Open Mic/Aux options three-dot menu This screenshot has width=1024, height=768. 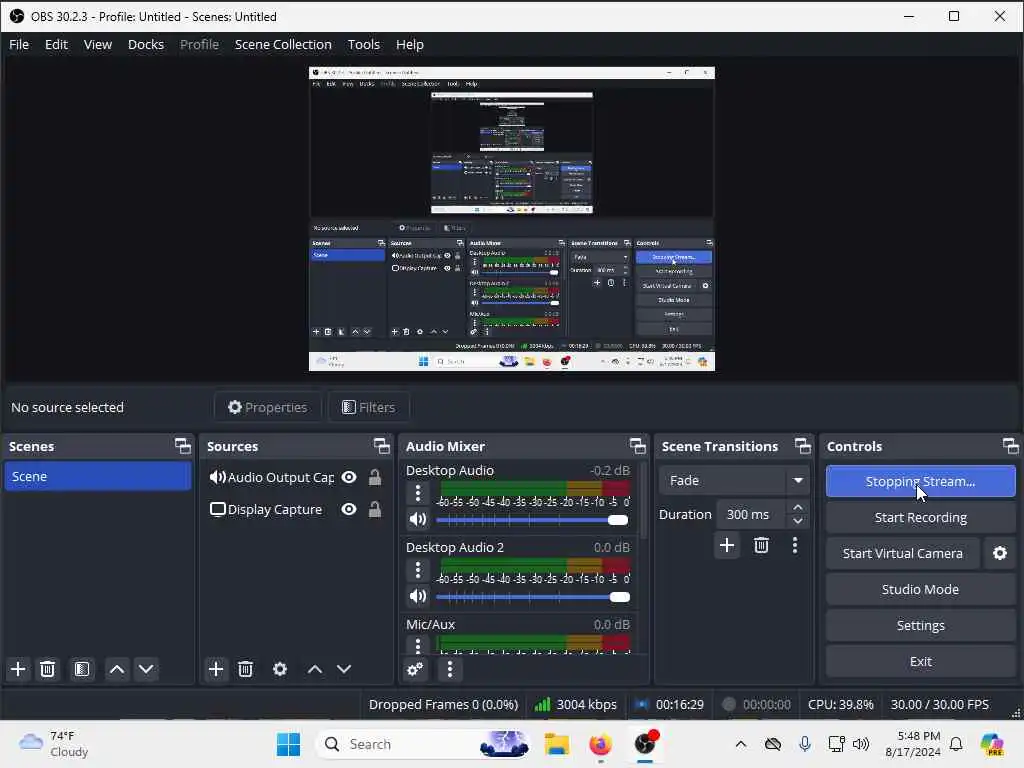coord(418,646)
